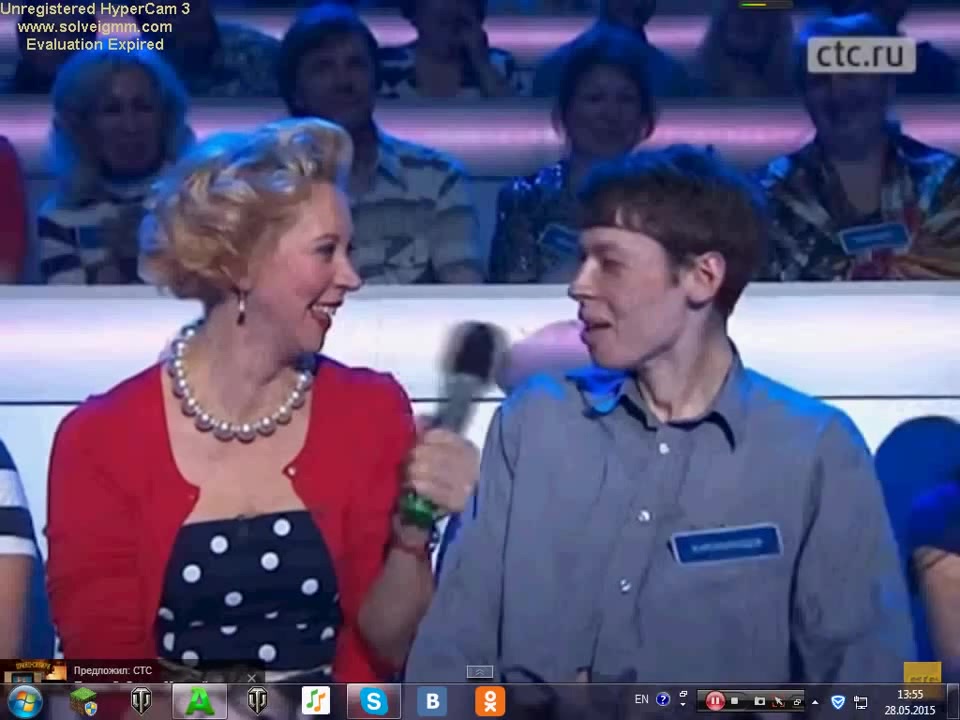Open language bar options small arrow

(684, 706)
